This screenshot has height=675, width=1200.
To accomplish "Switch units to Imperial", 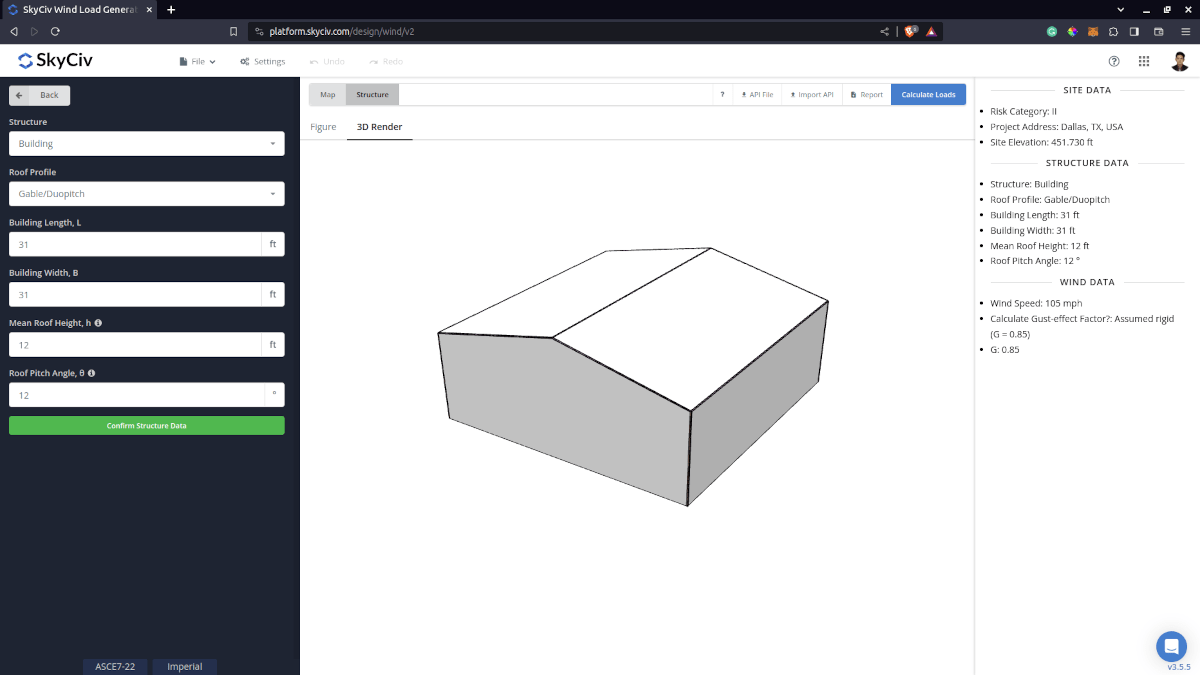I will tap(184, 666).
